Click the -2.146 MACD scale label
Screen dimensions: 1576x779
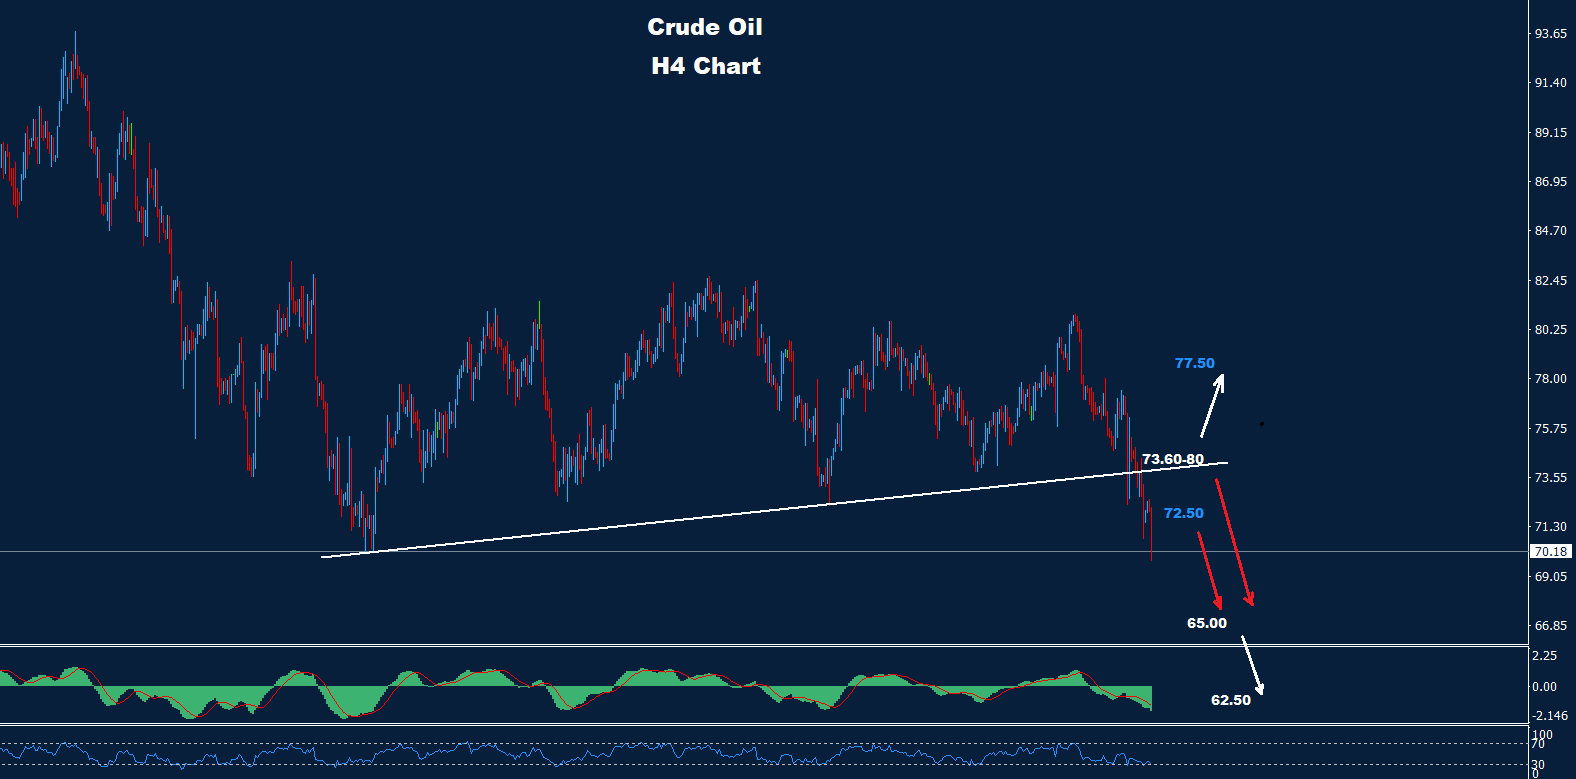[1550, 716]
